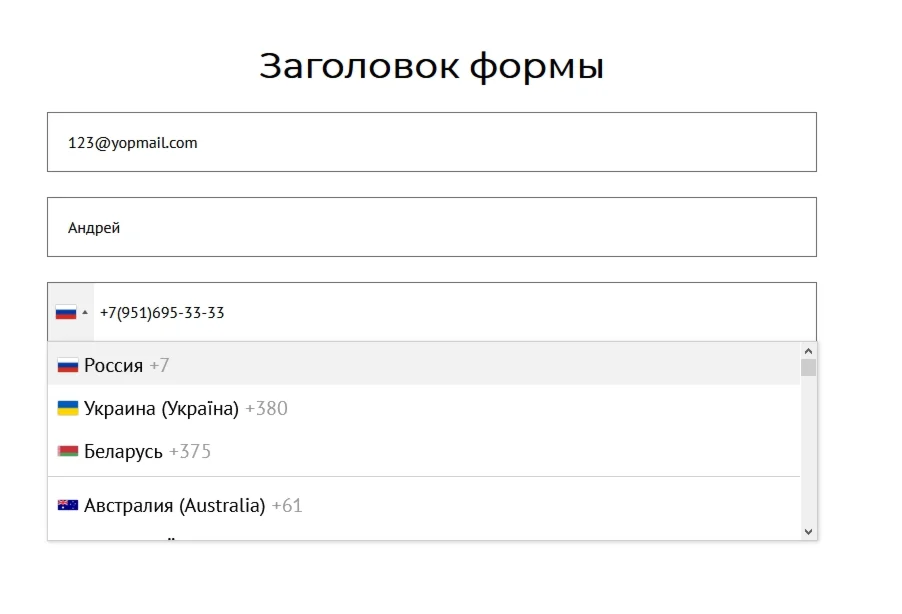This screenshot has width=902, height=614.
Task: Focus the email field containing 123@yopmail.com
Action: click(x=431, y=142)
